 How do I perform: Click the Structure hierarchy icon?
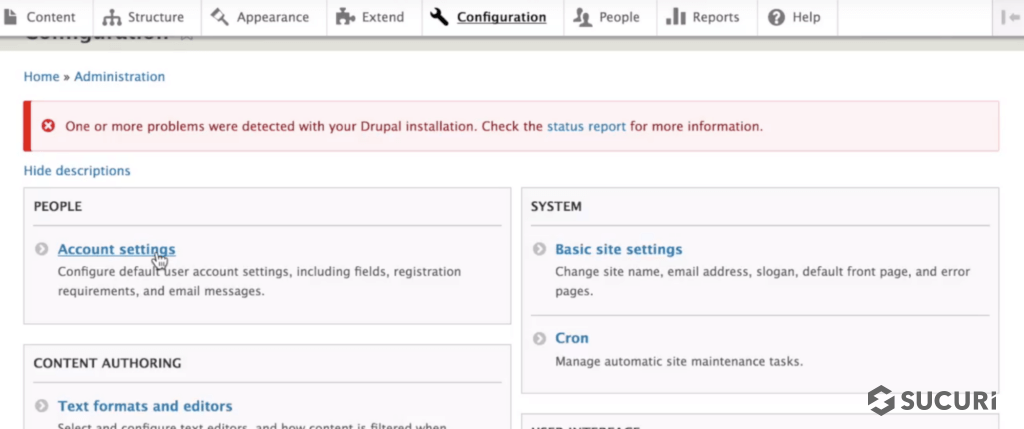tap(111, 17)
